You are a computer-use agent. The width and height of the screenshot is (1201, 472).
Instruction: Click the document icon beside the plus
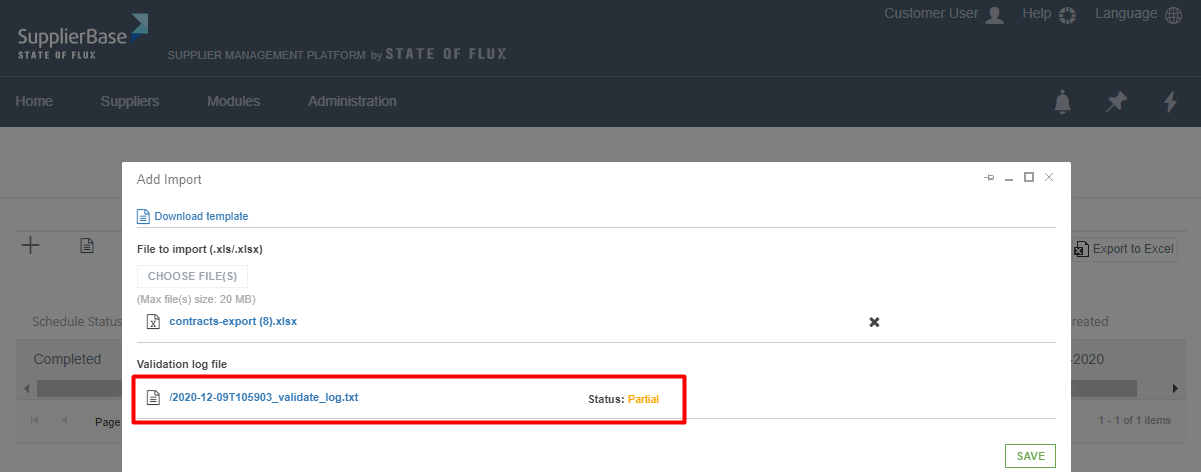(x=87, y=245)
